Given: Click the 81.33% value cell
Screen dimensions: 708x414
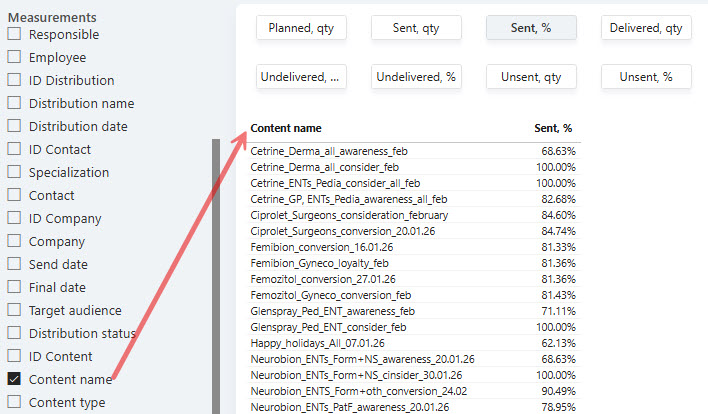Looking at the screenshot, I should pyautogui.click(x=559, y=247).
